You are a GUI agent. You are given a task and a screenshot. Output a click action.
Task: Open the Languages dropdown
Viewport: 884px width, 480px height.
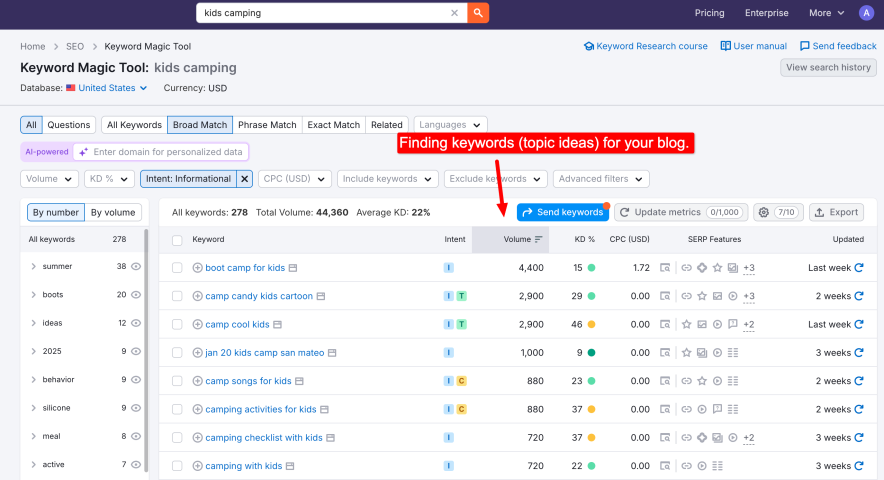(x=450, y=125)
